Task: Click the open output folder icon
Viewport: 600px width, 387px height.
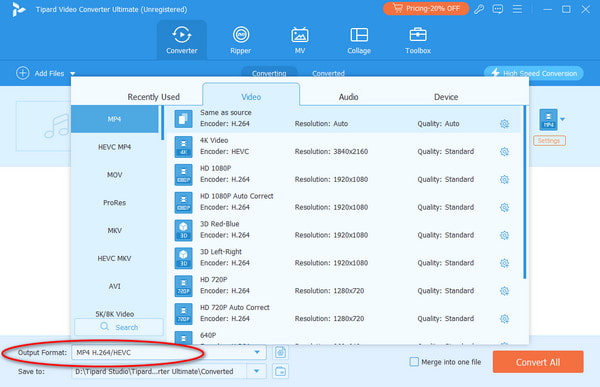Action: [280, 371]
